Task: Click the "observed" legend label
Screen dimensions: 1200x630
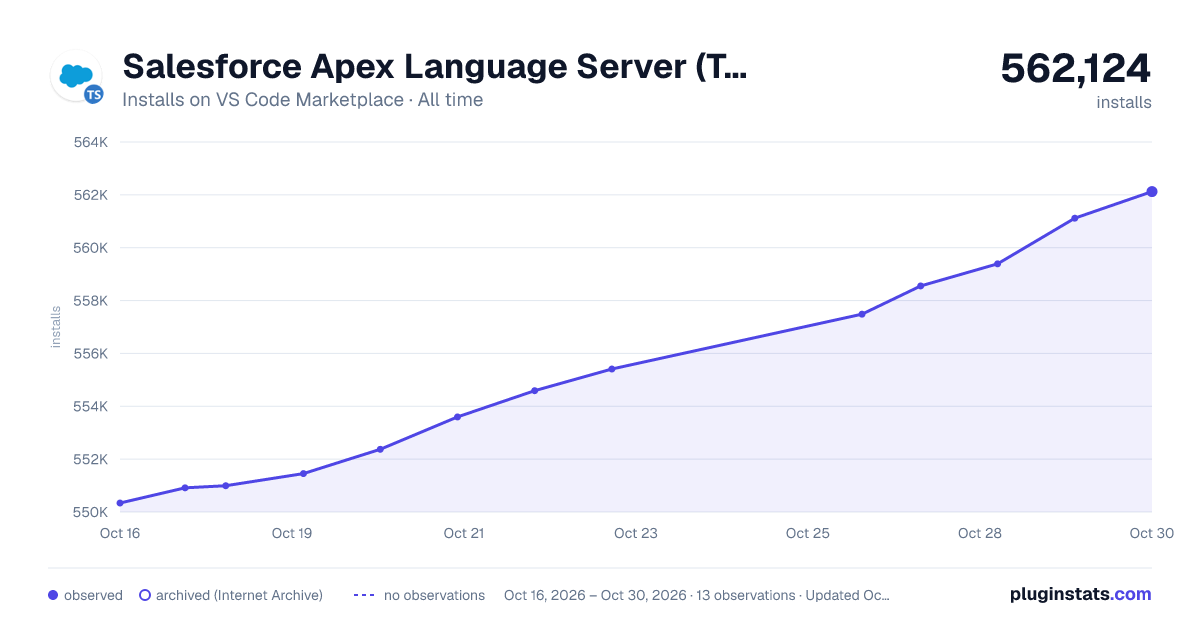Action: tap(93, 595)
